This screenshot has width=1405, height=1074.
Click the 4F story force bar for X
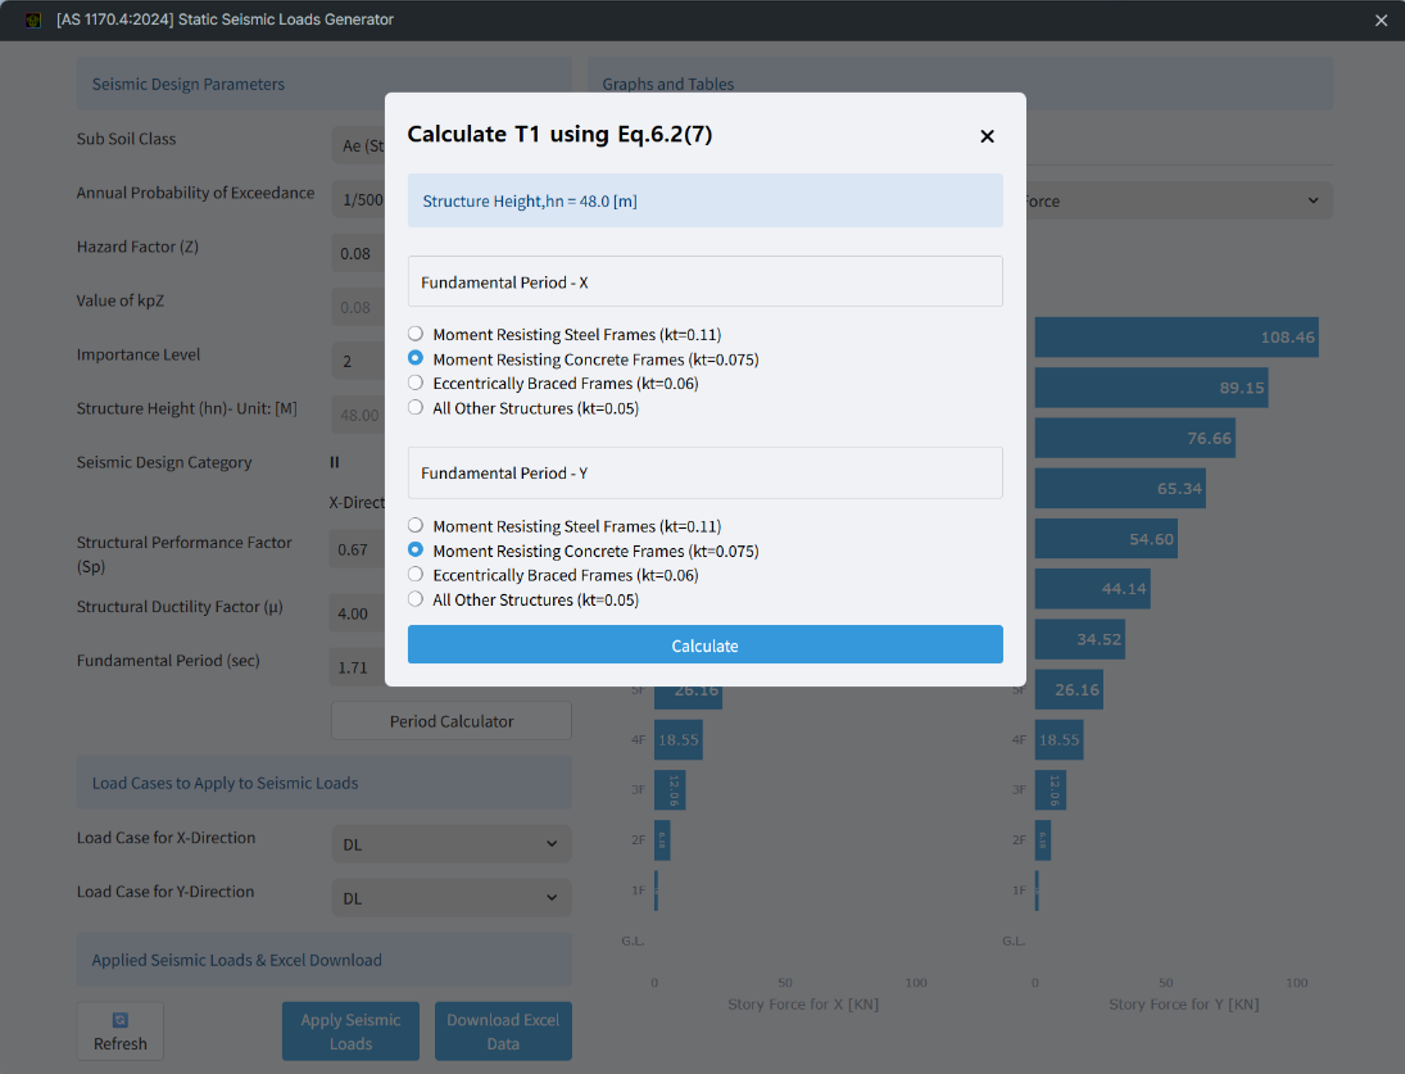click(x=677, y=740)
